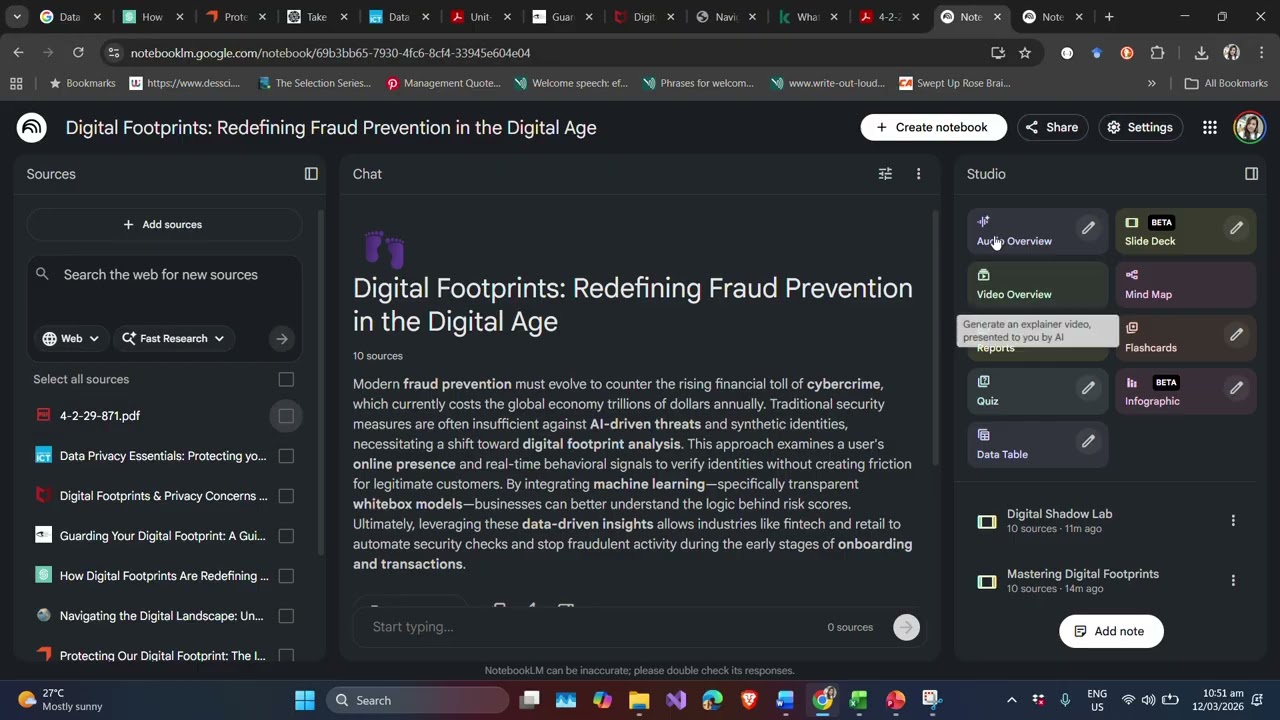Open Mastering Digital Footprints options menu
This screenshot has height=720, width=1280.
[1233, 581]
